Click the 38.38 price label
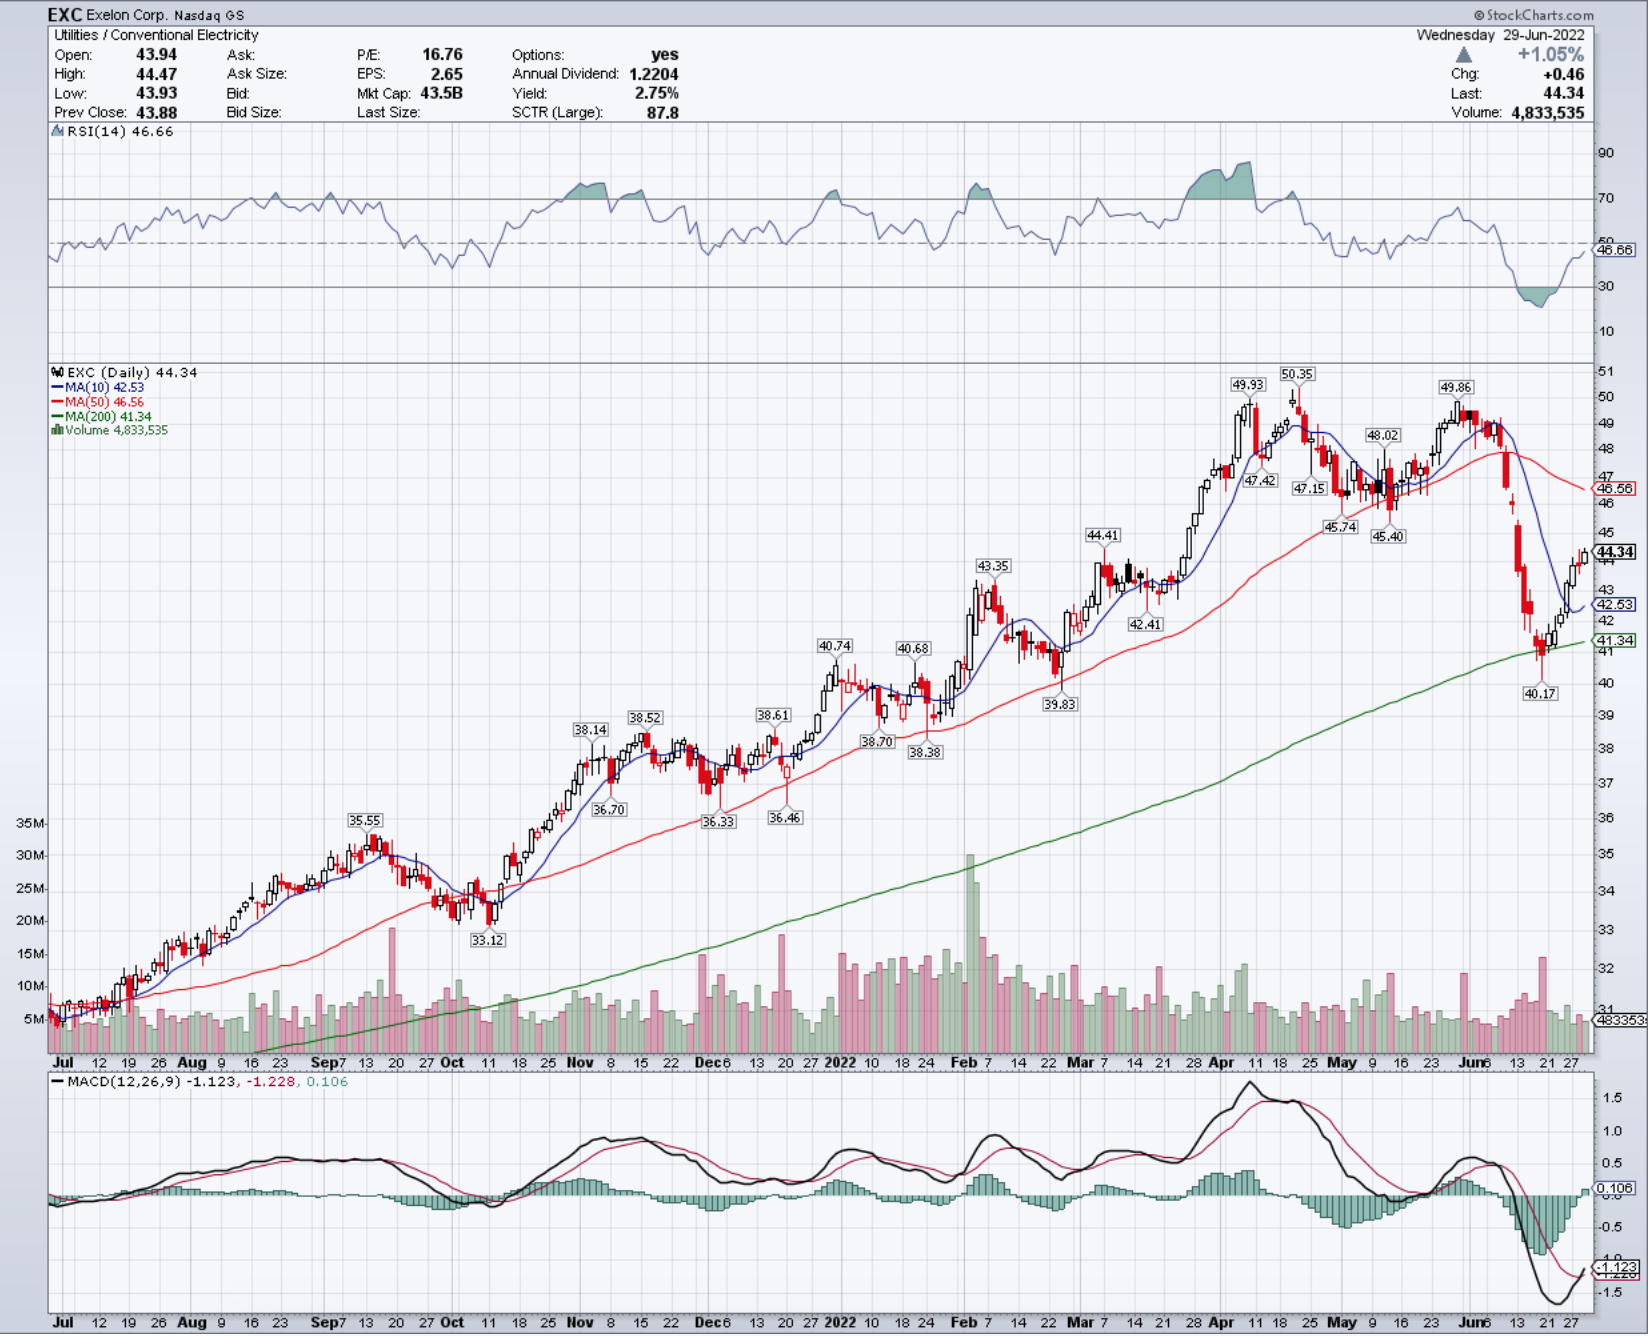The image size is (1648, 1336). pos(925,752)
